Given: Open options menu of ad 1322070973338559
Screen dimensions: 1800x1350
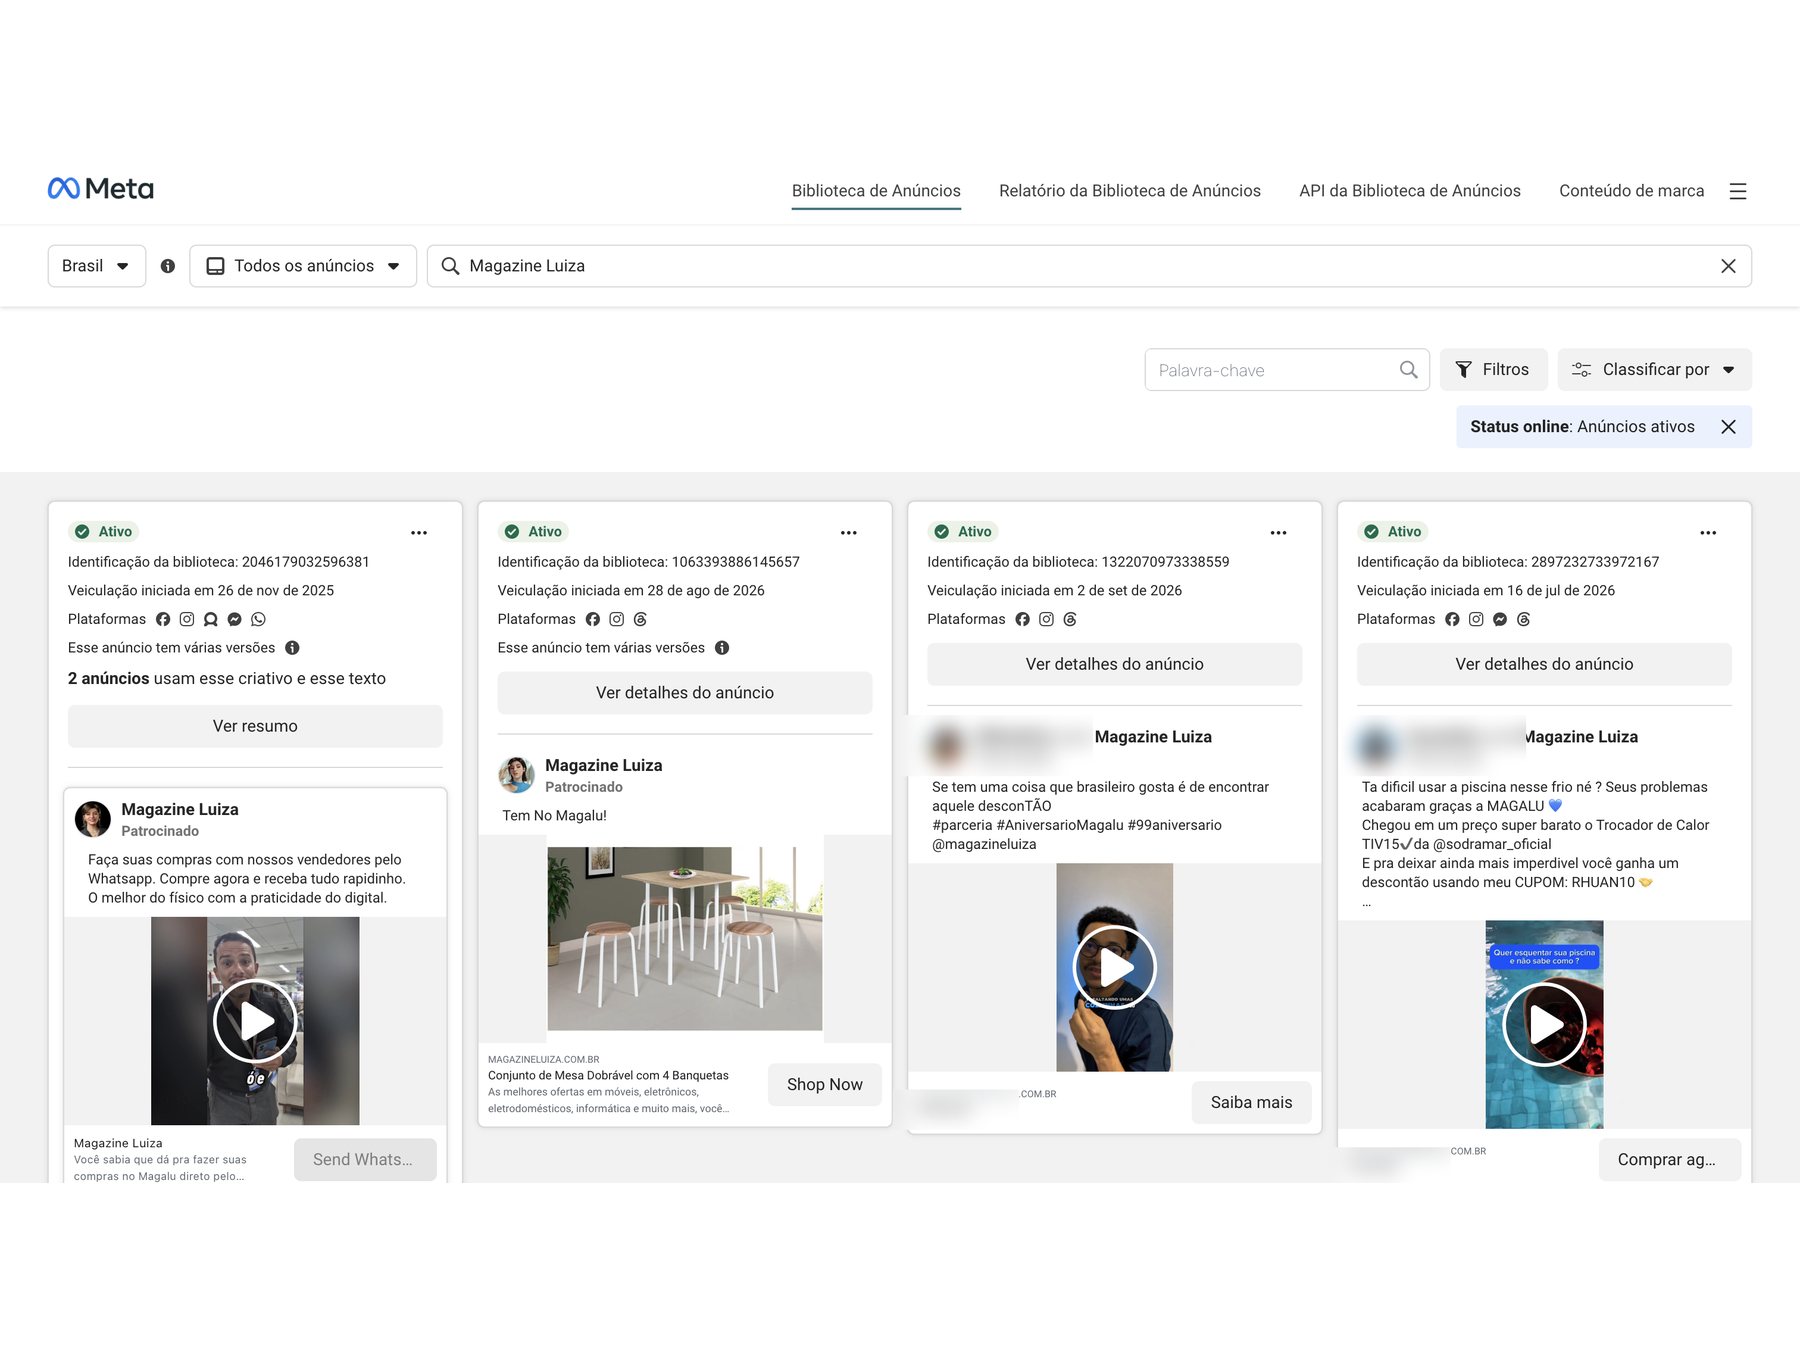Looking at the screenshot, I should [x=1278, y=533].
